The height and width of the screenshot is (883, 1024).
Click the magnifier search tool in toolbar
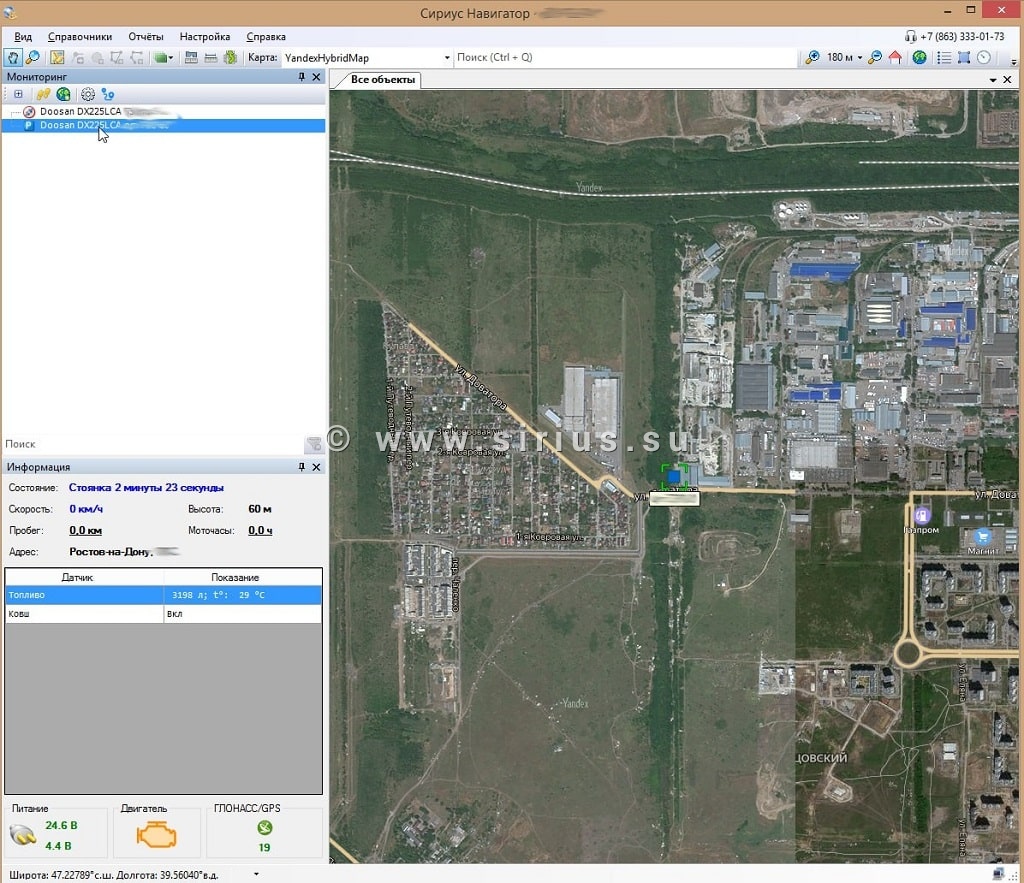click(x=33, y=58)
